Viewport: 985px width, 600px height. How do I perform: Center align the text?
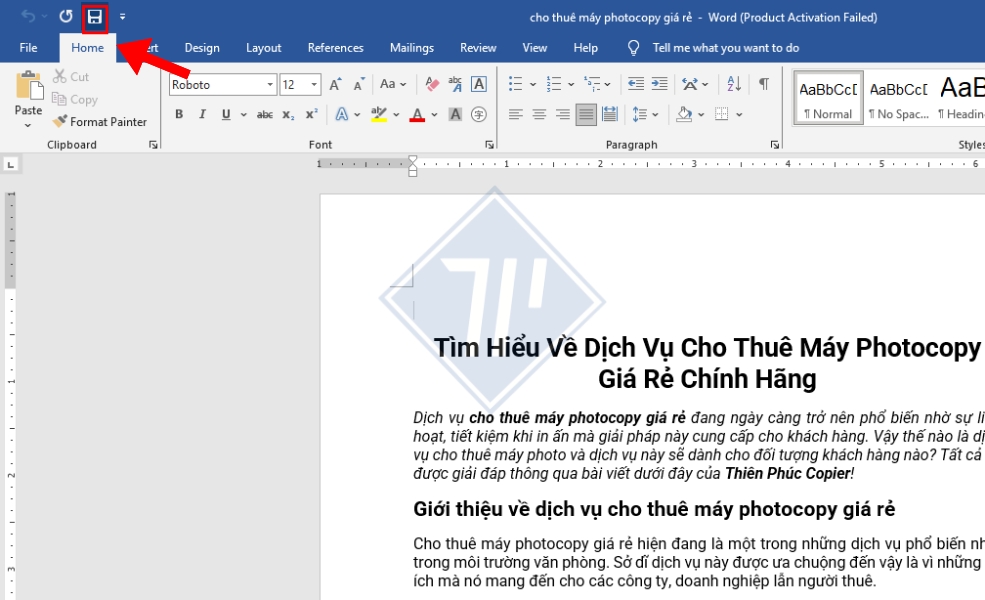(x=539, y=115)
